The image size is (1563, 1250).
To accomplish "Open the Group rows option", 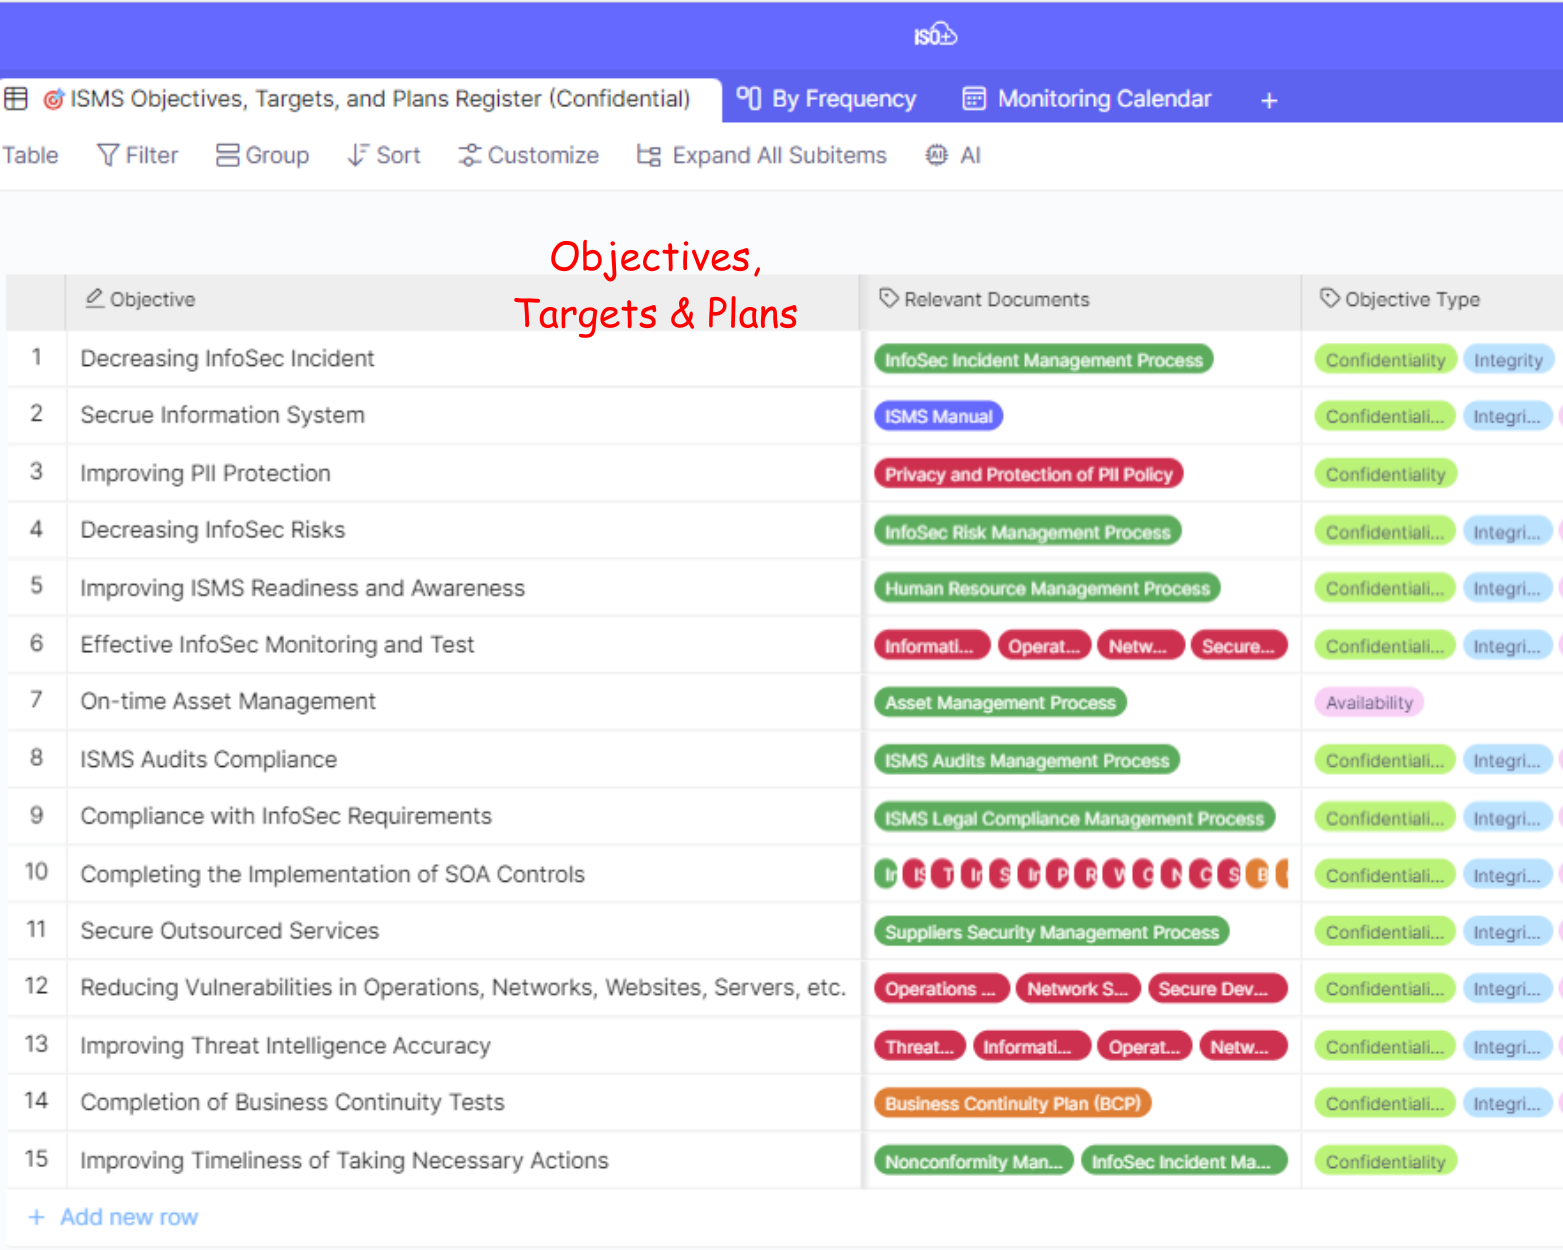I will pos(262,156).
